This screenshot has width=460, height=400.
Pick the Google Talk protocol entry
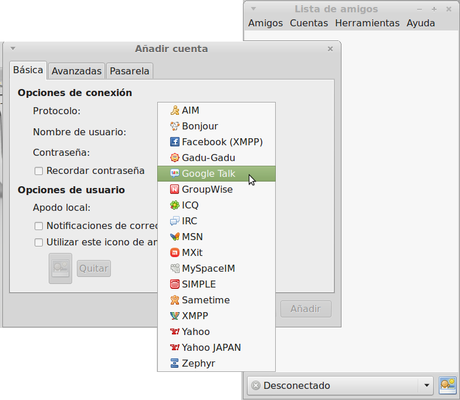pos(216,174)
